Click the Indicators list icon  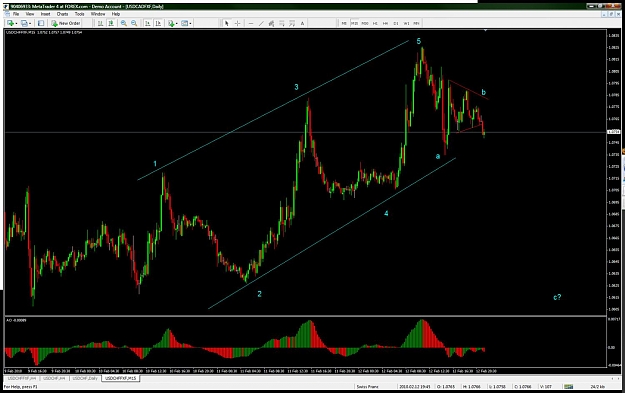point(171,24)
